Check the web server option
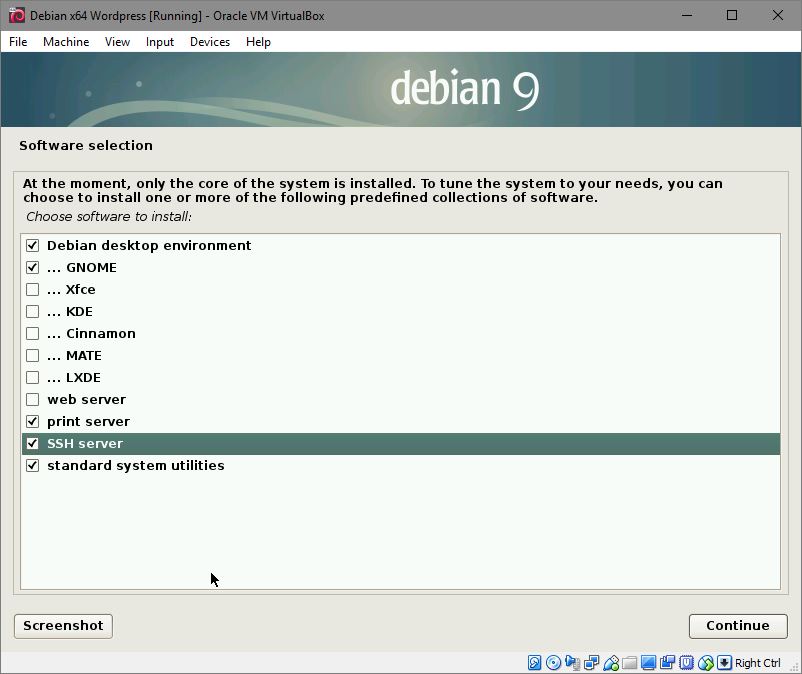 32,399
